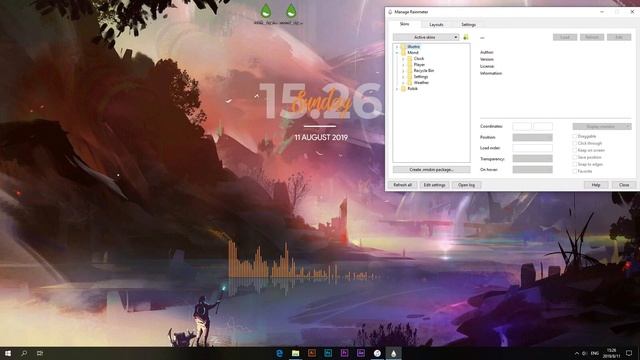
Task: Collapse the Mond tree node
Action: coord(397,53)
